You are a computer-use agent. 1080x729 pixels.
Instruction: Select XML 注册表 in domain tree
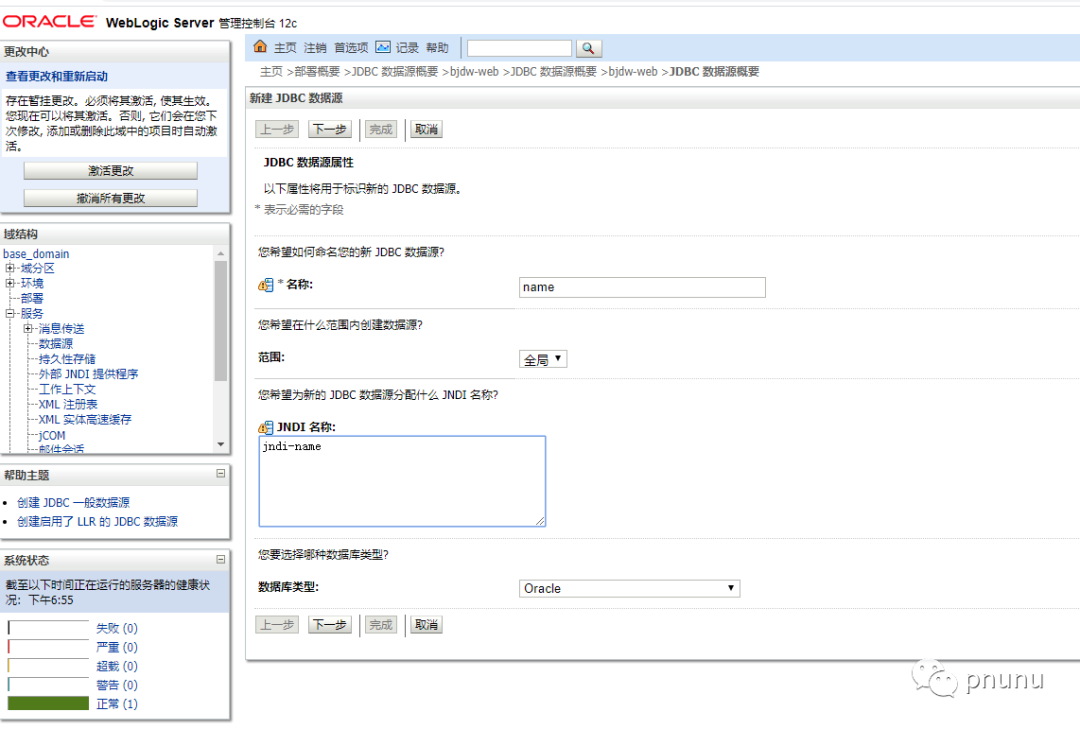pos(68,404)
